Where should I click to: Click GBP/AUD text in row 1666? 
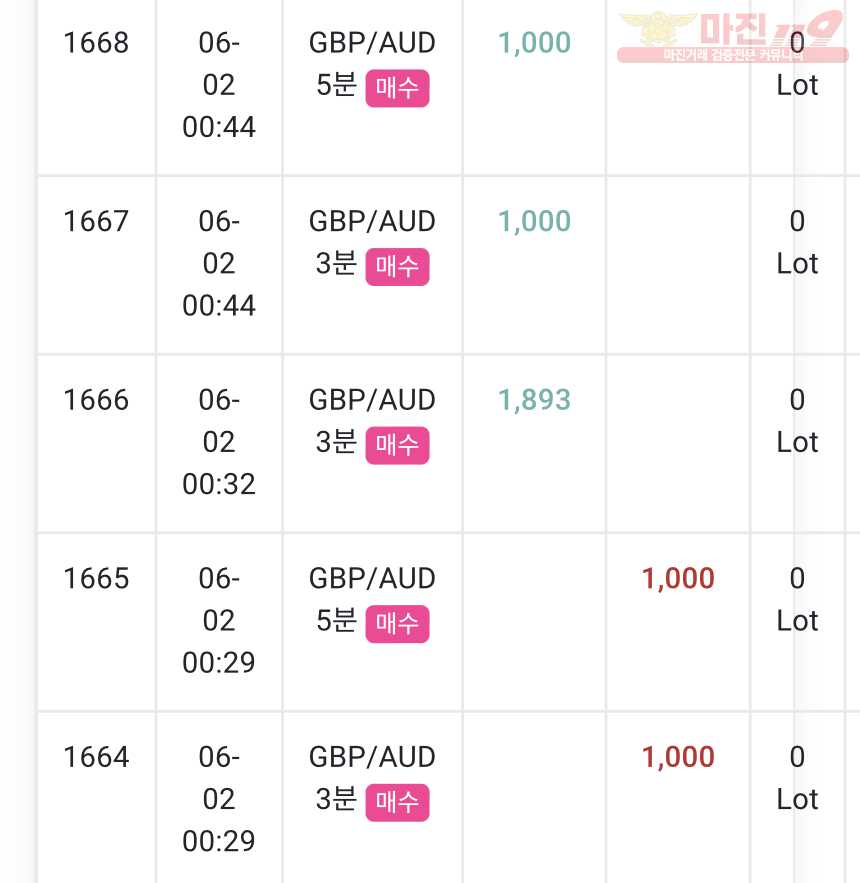click(x=372, y=400)
